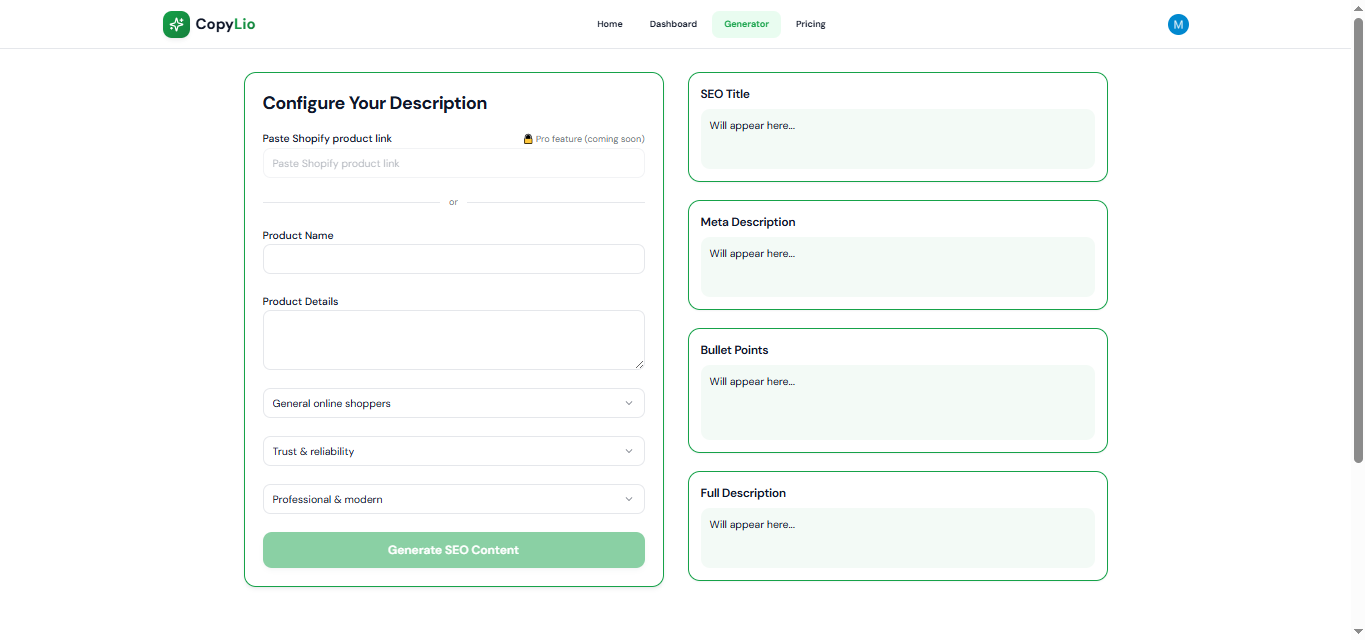Click inside the Product Name field

coord(452,259)
